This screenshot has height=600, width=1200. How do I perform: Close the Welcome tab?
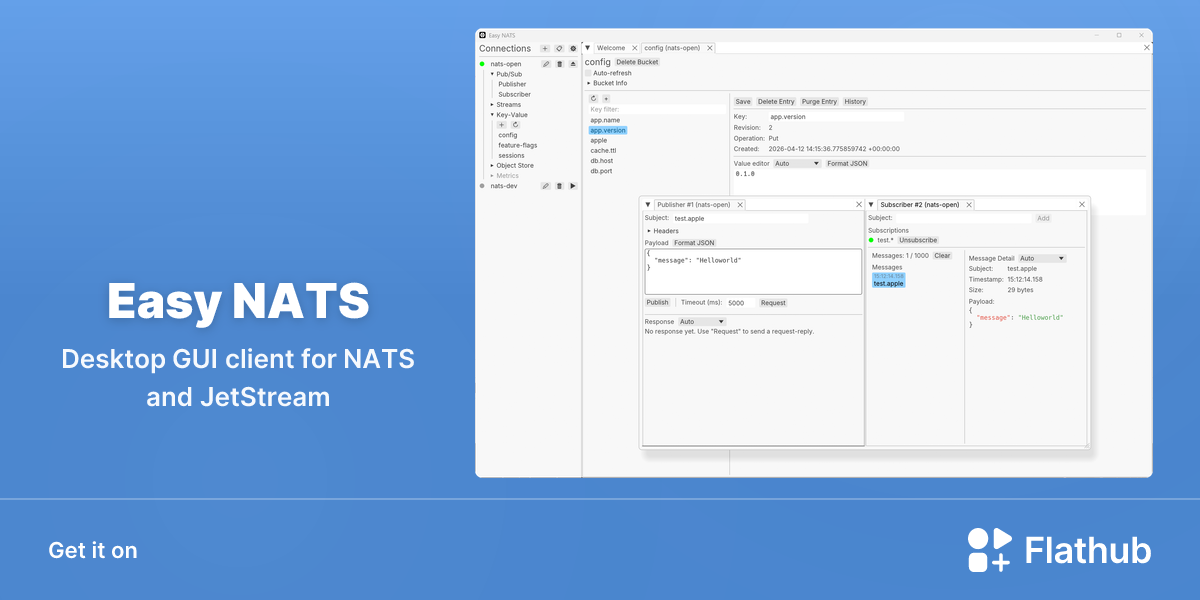(634, 48)
